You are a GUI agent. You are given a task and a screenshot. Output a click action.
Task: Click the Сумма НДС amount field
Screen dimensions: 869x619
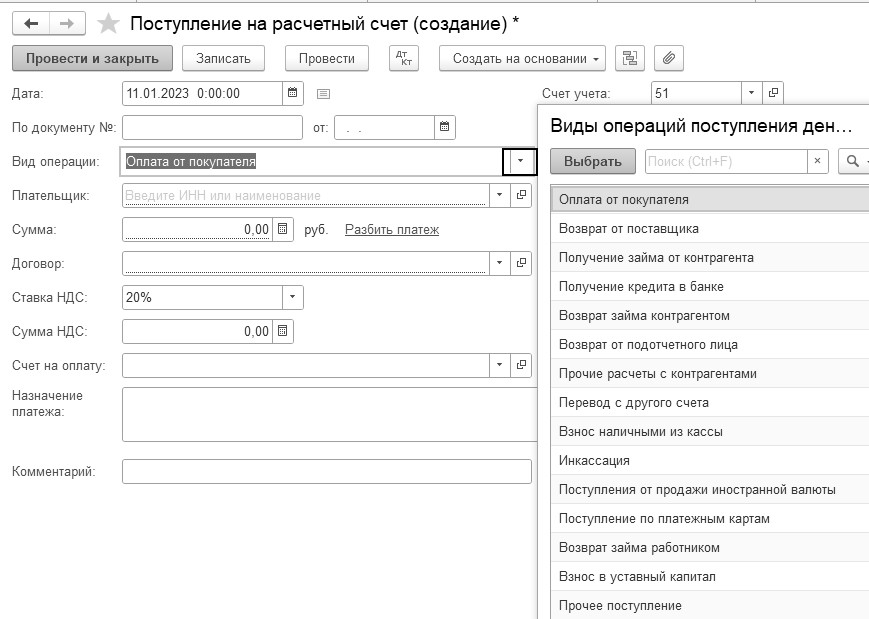click(x=197, y=331)
